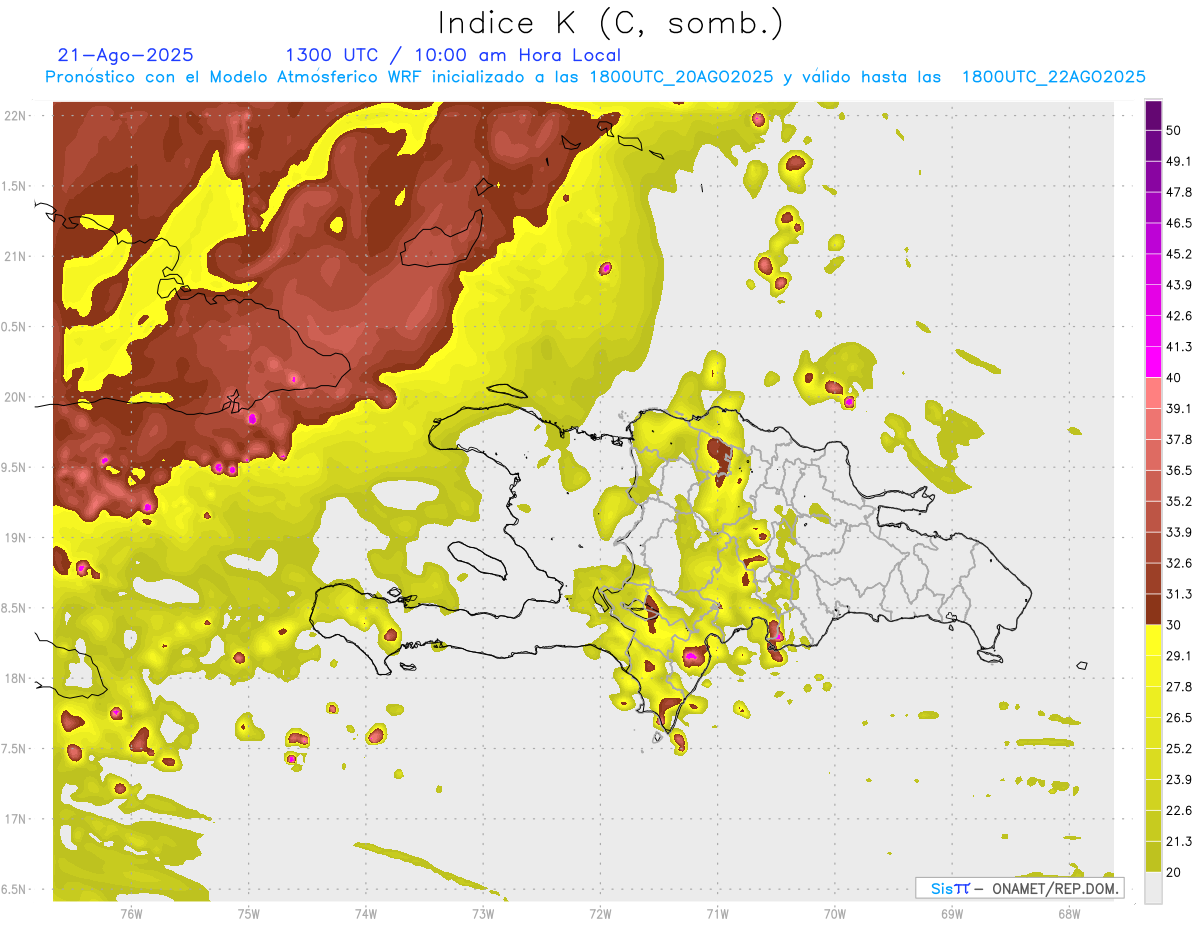Click the '70W' longitude label

835,913
